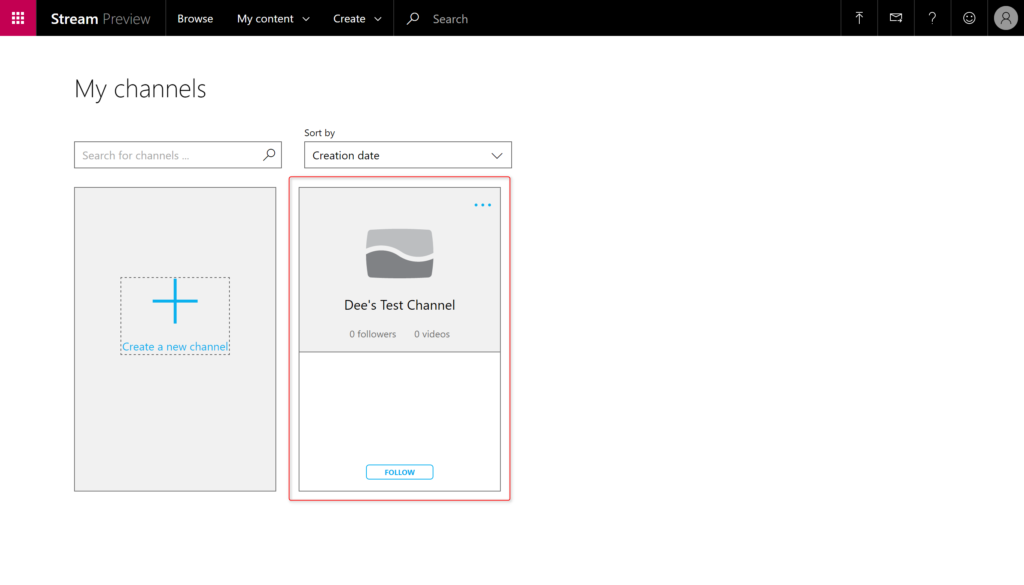This screenshot has height=585, width=1024.
Task: Open the app launcher waffle icon
Action: [18, 18]
